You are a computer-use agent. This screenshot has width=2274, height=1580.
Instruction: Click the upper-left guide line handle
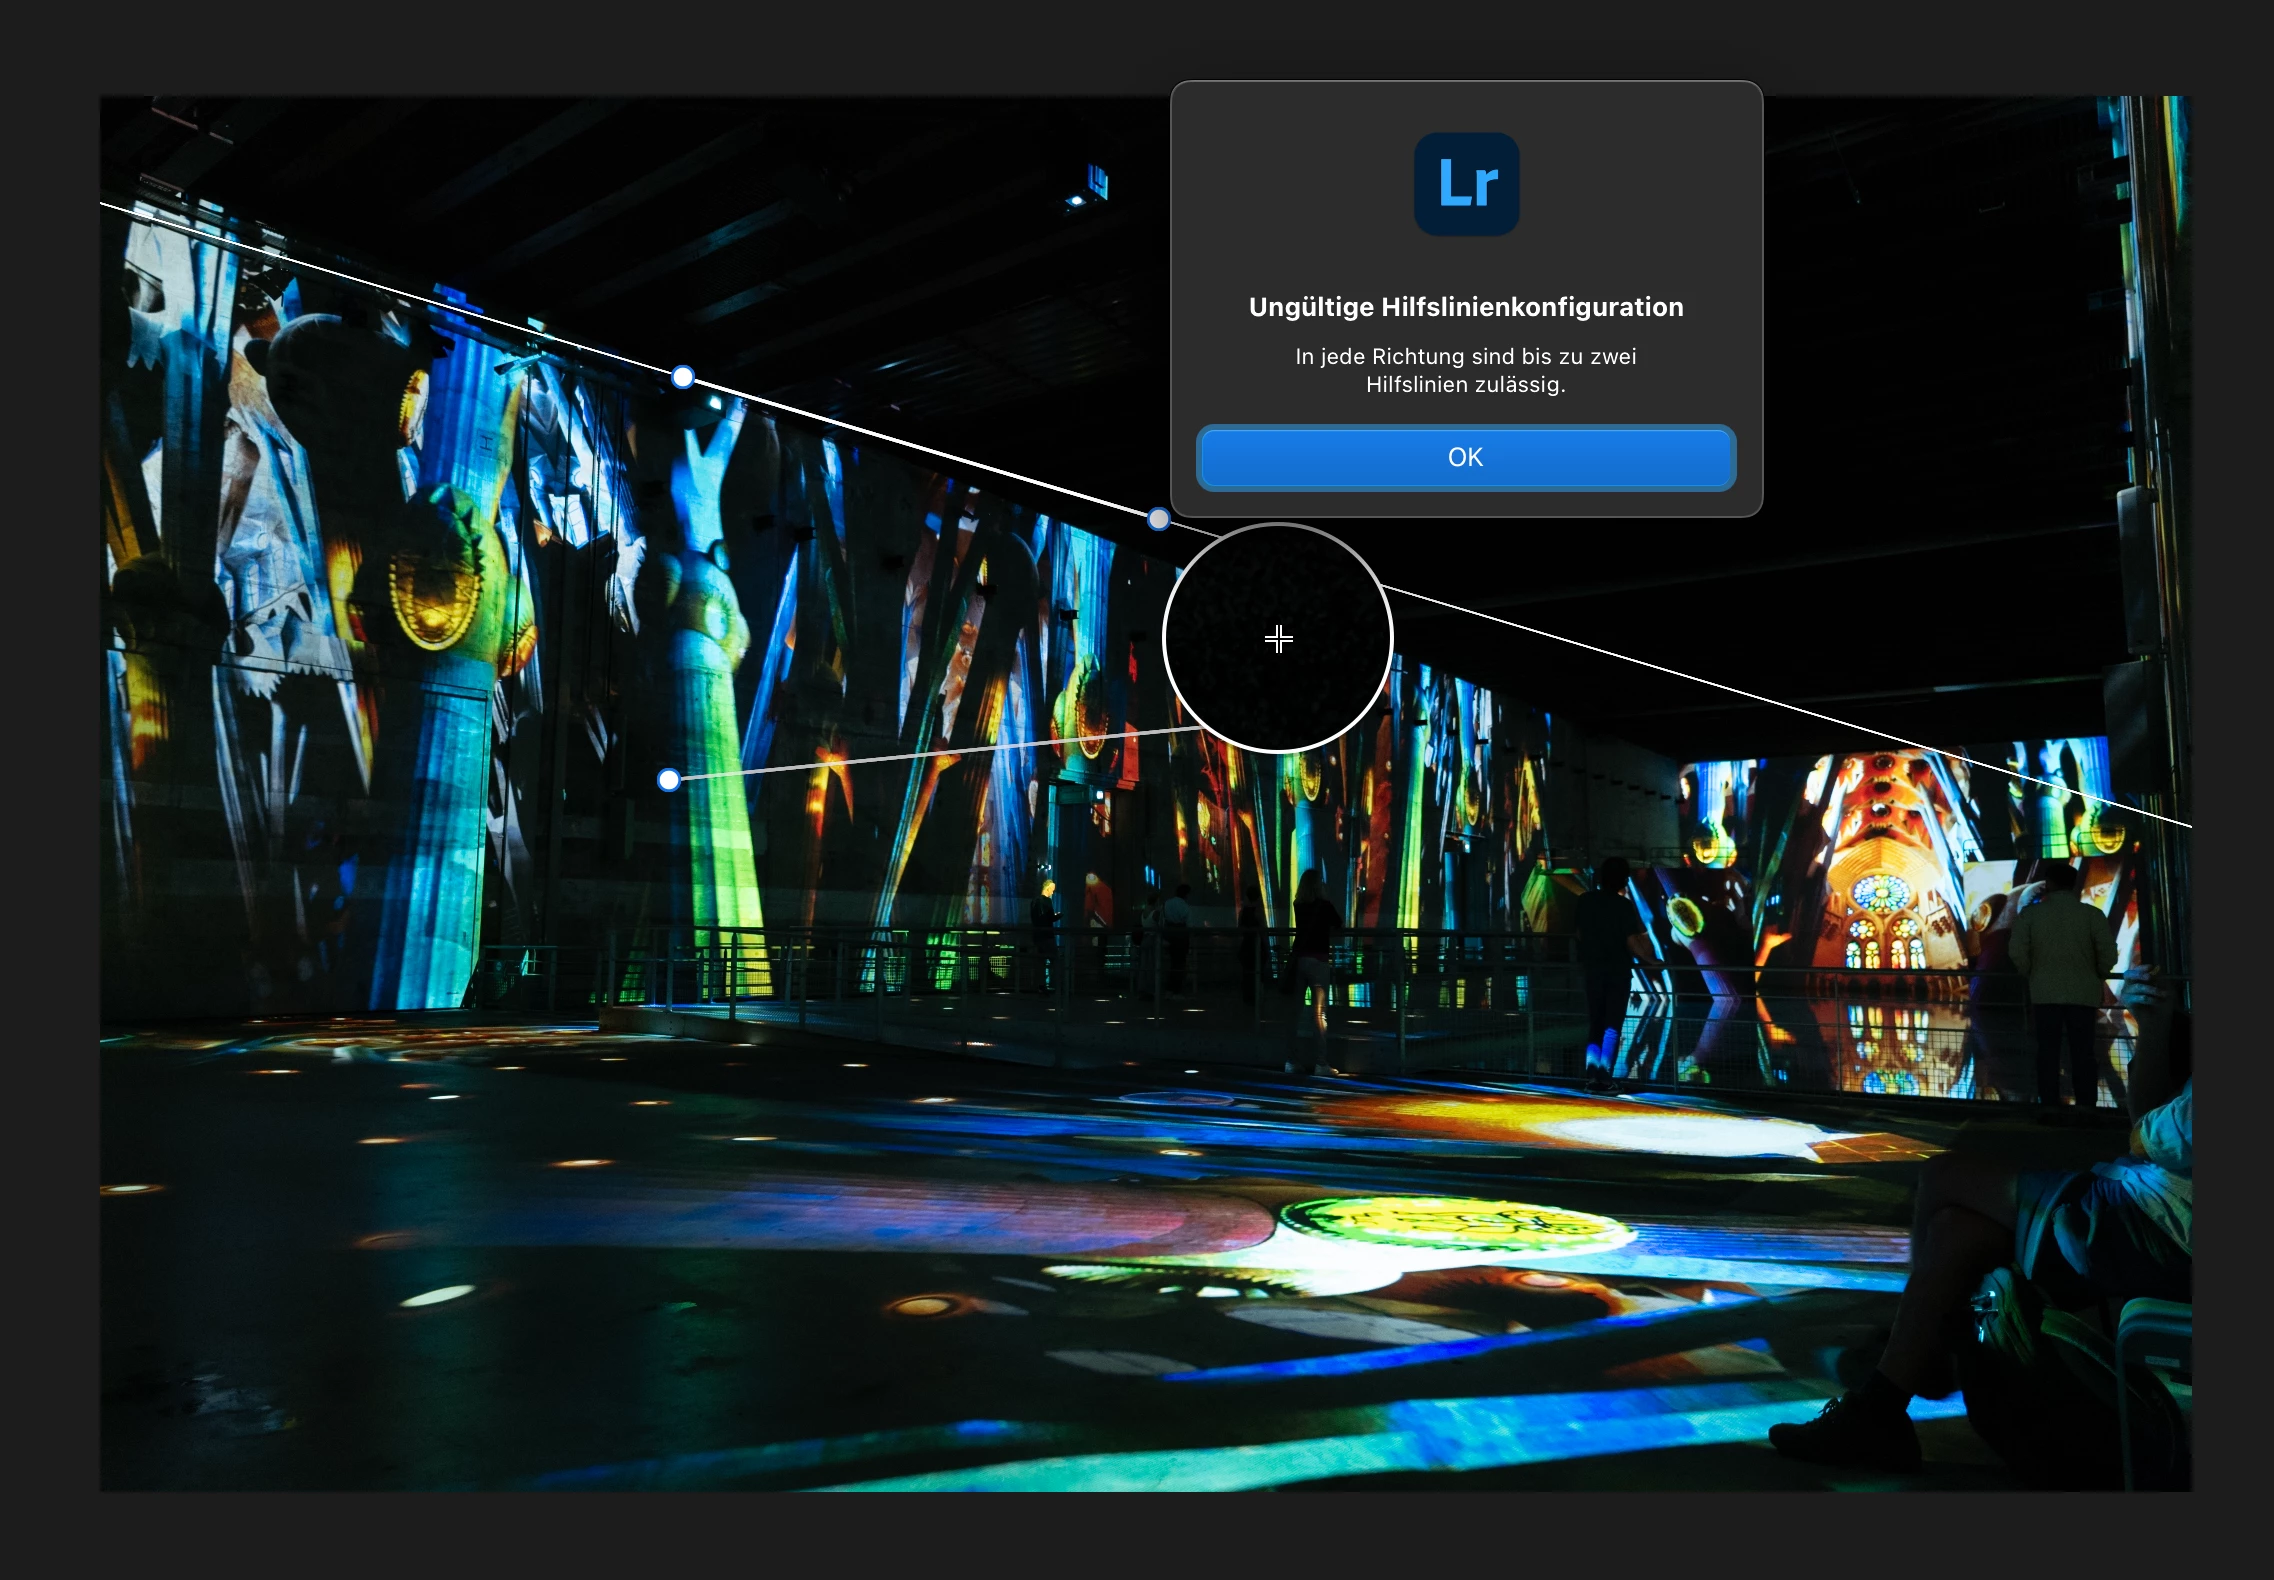(682, 377)
